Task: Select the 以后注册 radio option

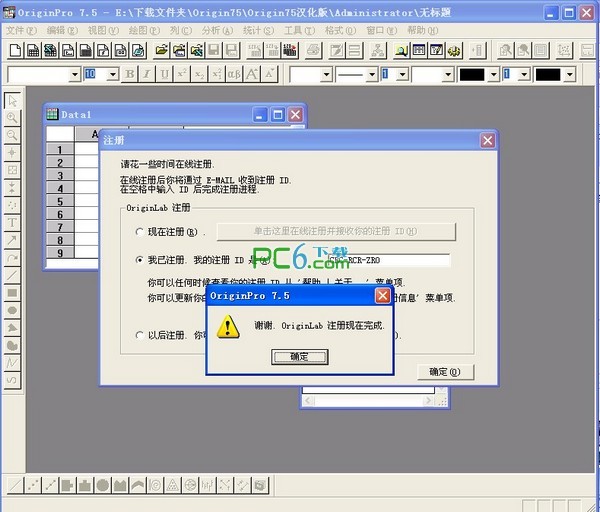Action: coord(140,335)
